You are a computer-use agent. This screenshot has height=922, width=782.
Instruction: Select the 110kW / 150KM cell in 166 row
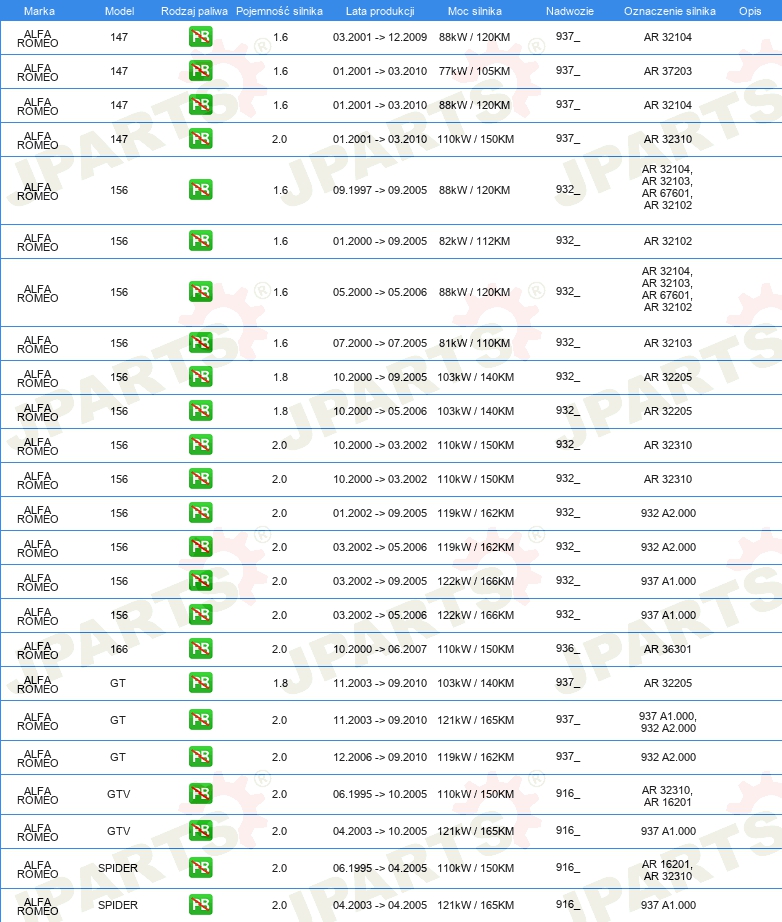[x=475, y=649]
